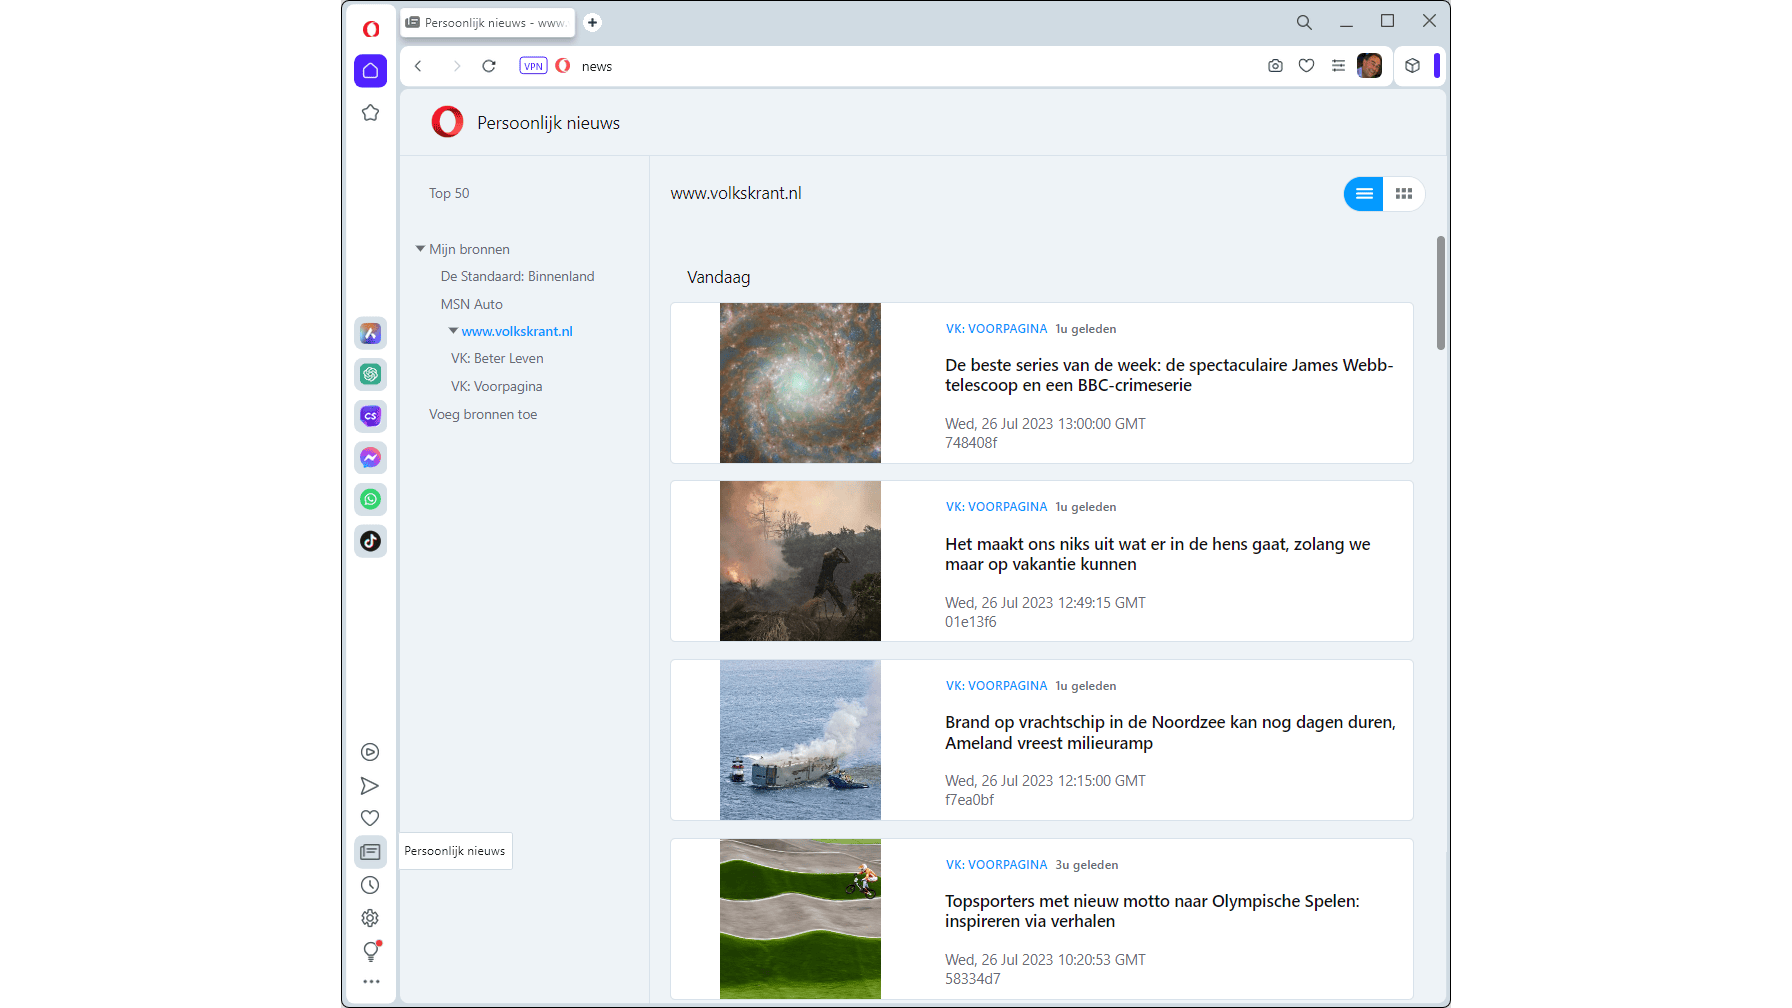Open the spiral galaxy thumbnail

(x=800, y=383)
